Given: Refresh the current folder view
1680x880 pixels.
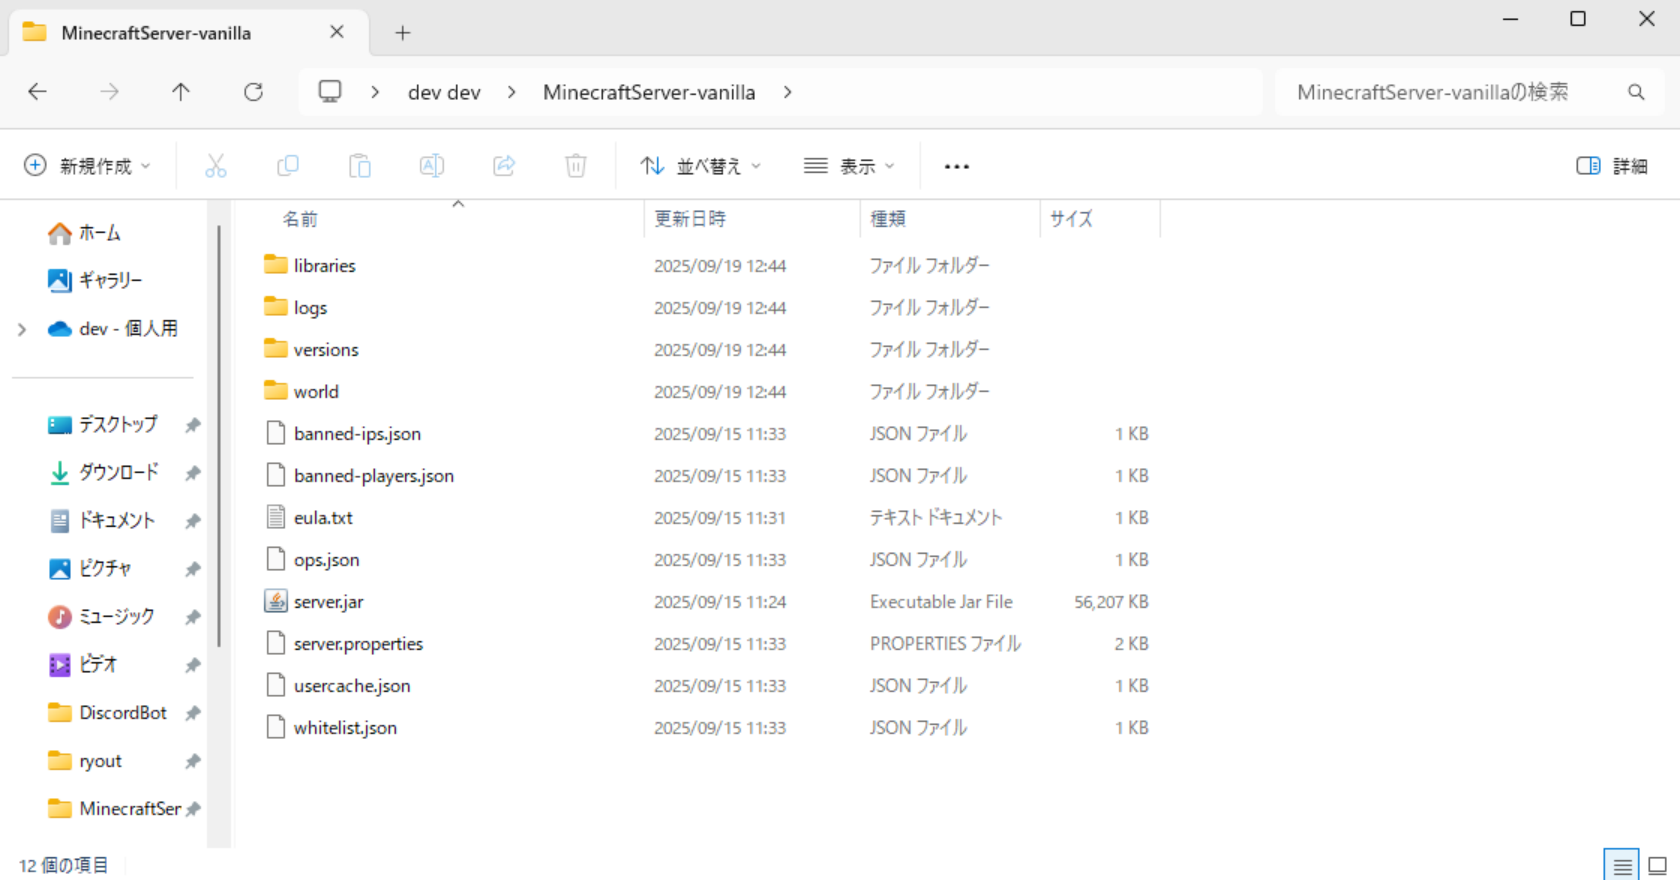Looking at the screenshot, I should [254, 92].
